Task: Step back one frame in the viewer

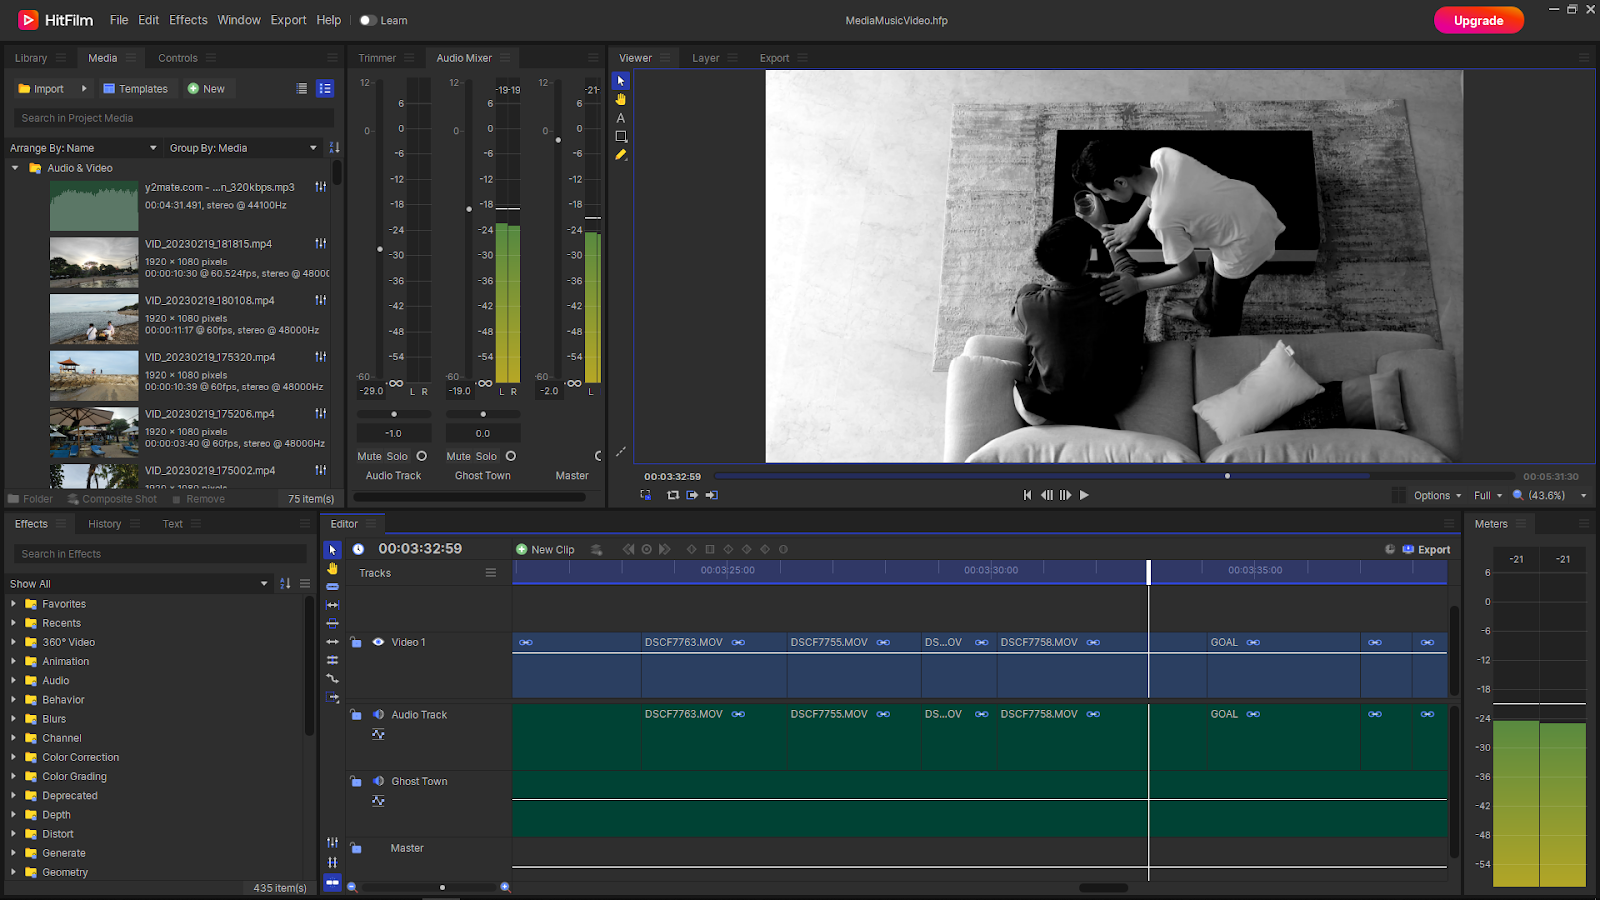Action: coord(1047,495)
